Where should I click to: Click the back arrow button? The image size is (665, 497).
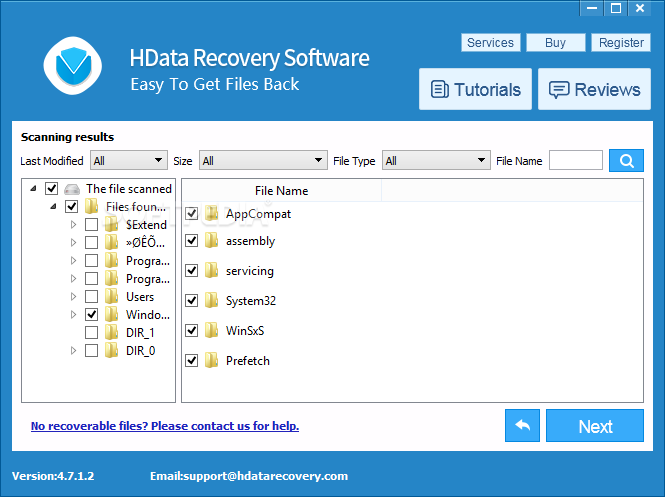522,425
